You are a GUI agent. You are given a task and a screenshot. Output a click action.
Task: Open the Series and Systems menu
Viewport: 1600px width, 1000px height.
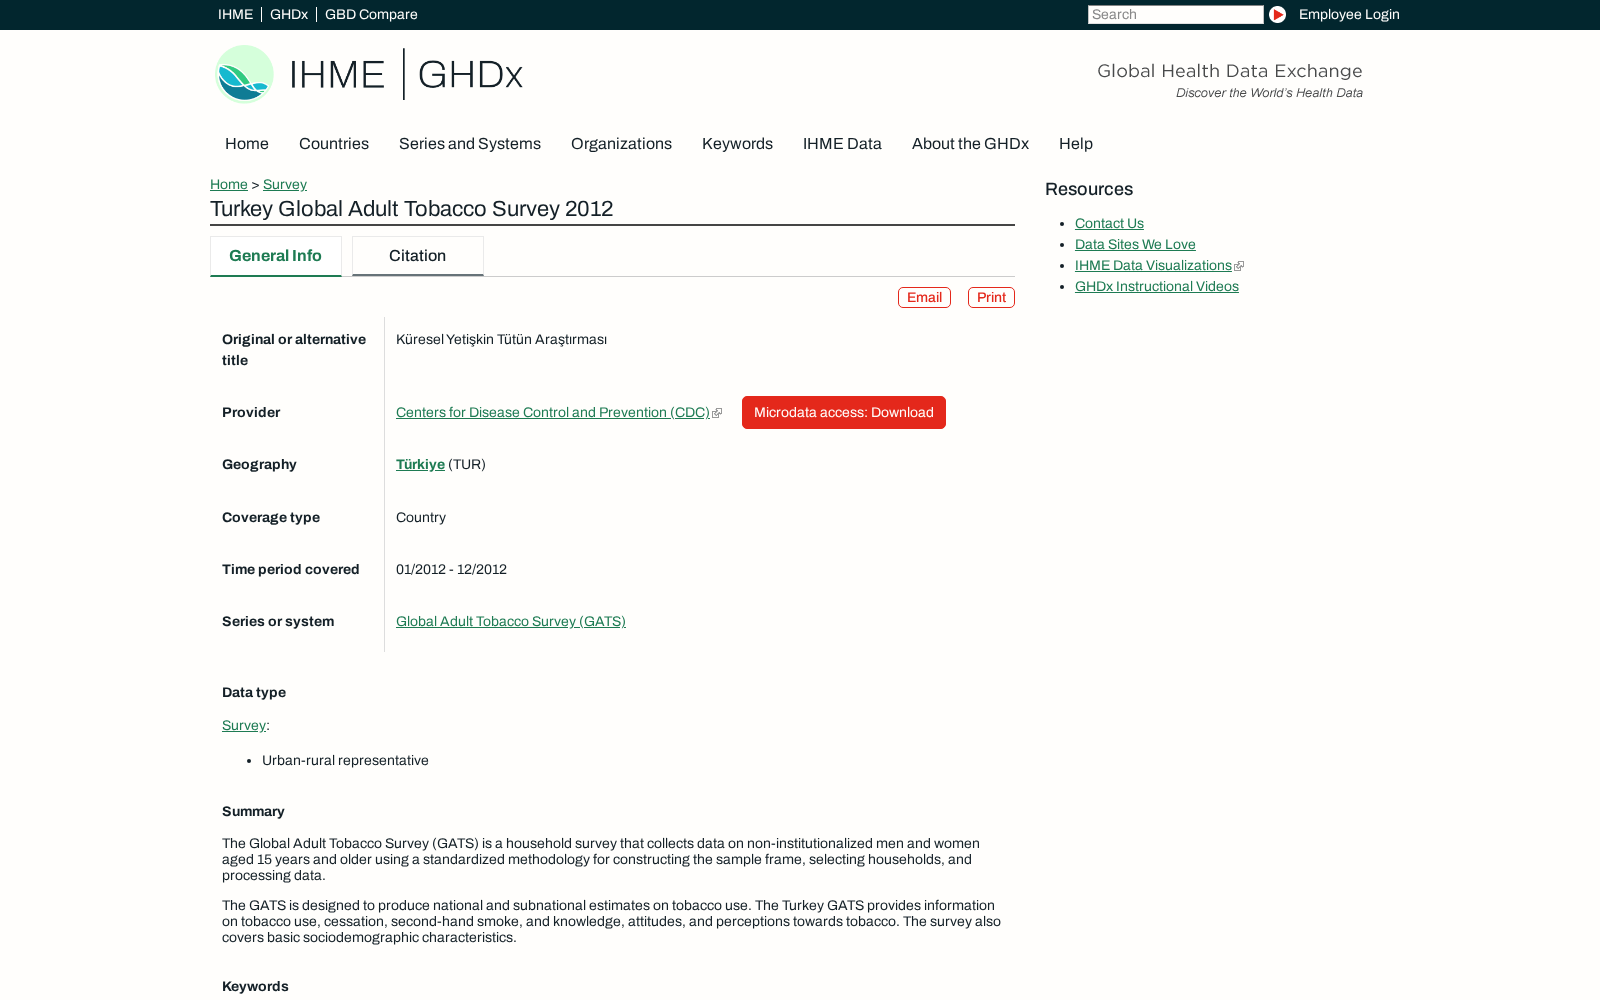(470, 144)
